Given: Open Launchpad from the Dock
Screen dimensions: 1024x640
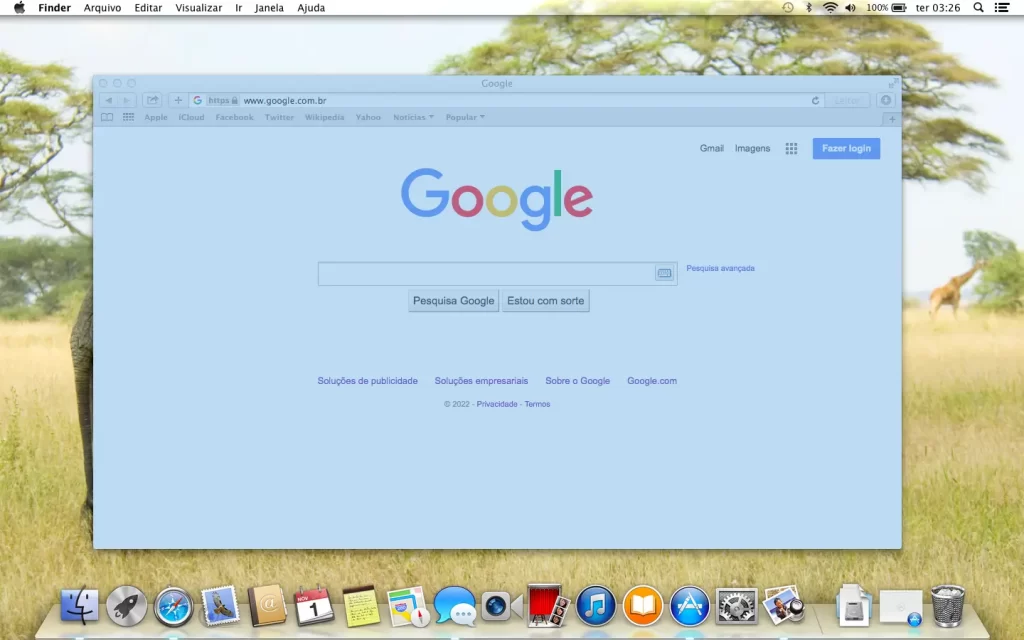Looking at the screenshot, I should 126,606.
